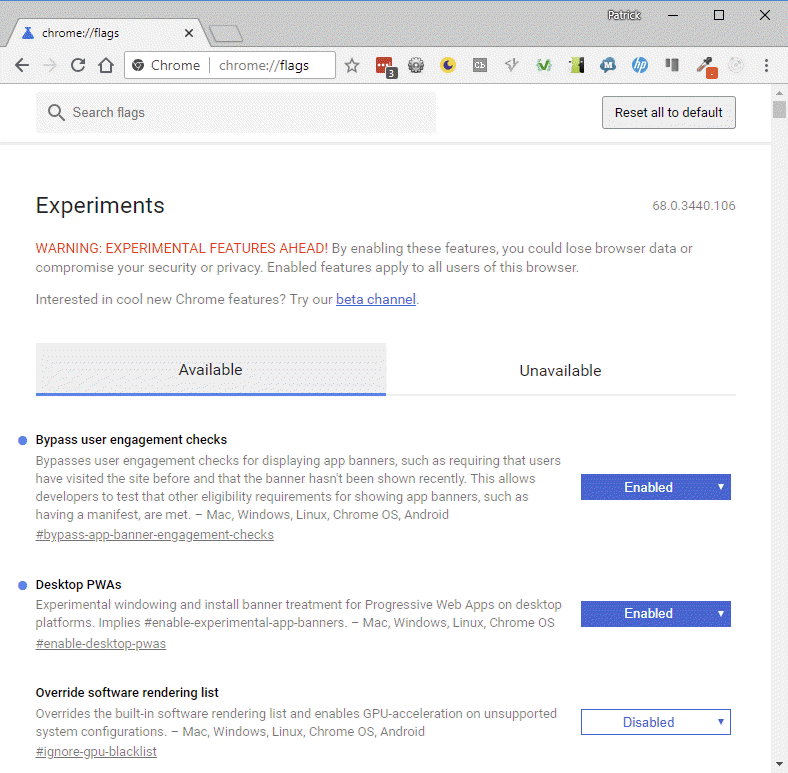Open the HP extension icon
Screen dimensions: 788x773
coord(640,66)
